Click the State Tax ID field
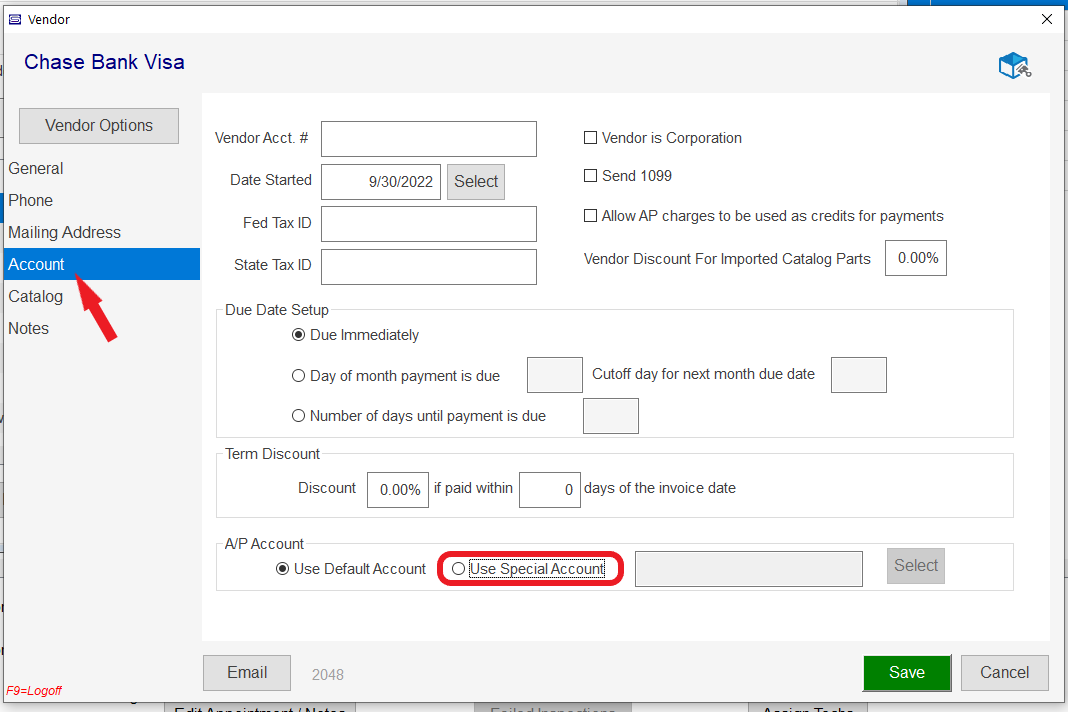The image size is (1068, 712). [x=428, y=267]
